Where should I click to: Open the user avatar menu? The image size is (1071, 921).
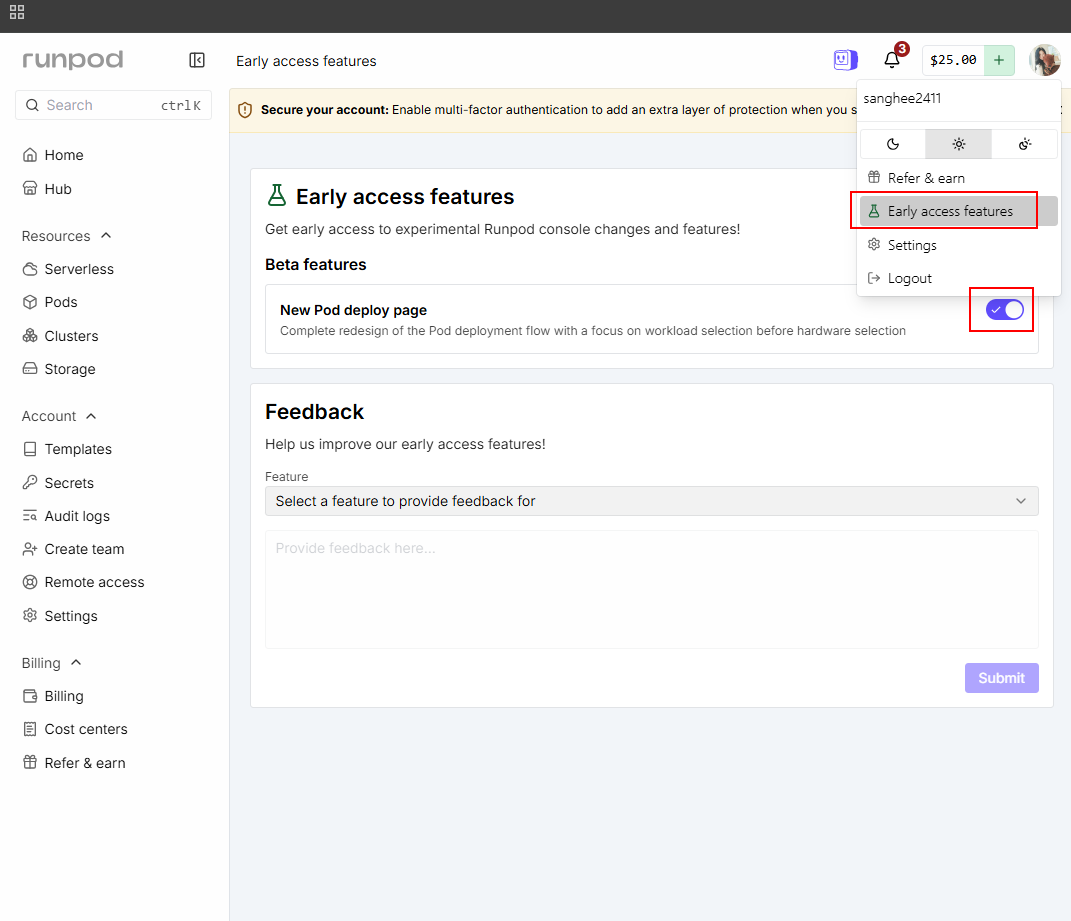point(1045,60)
